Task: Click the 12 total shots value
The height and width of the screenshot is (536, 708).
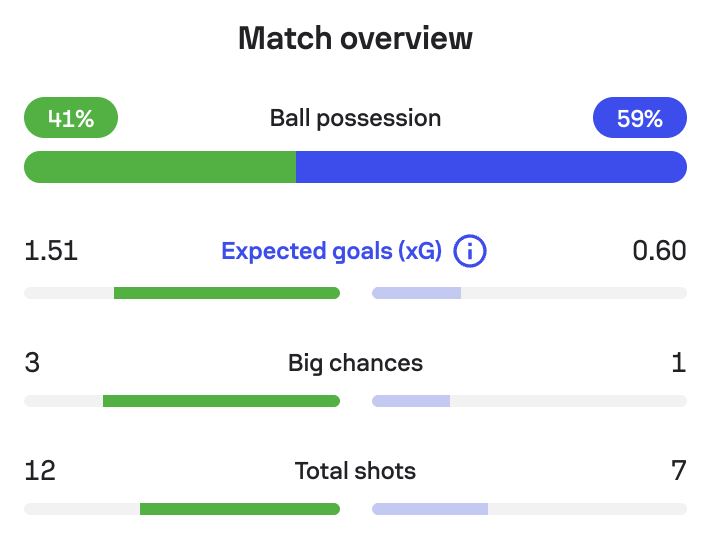Action: pos(40,471)
